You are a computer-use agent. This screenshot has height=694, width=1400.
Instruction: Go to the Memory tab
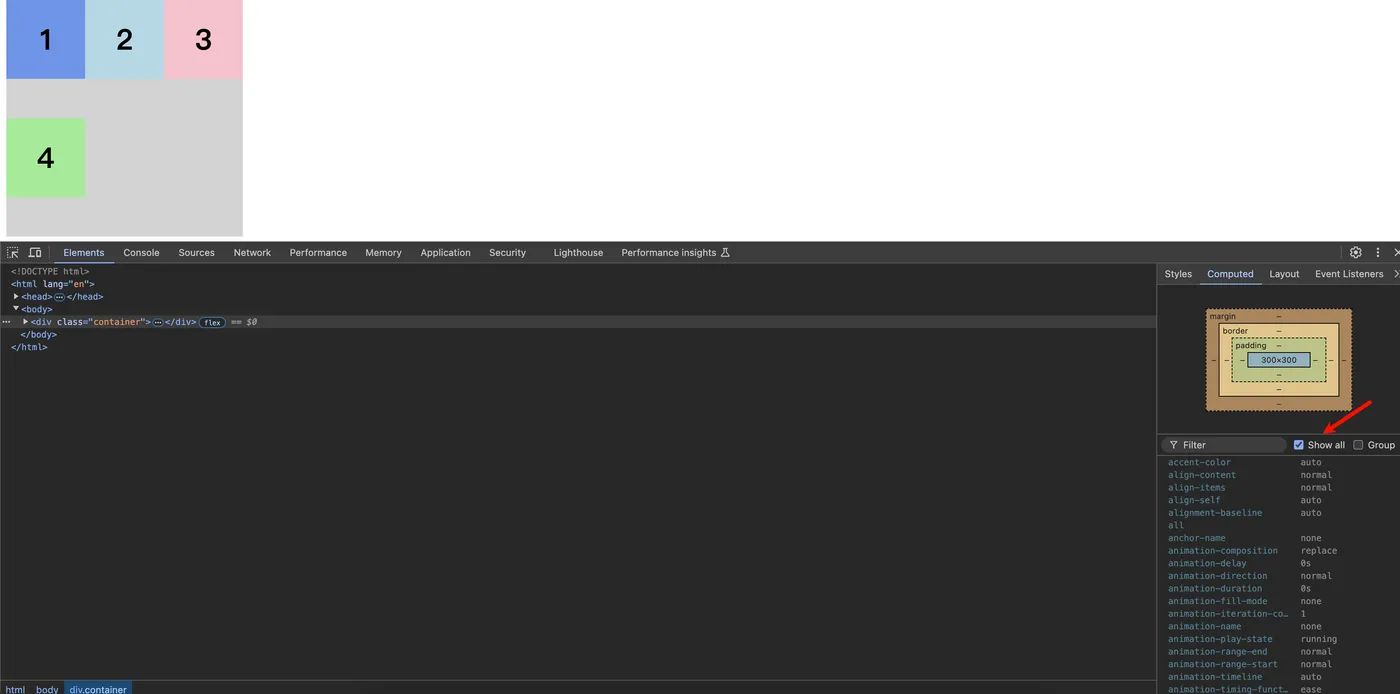pyautogui.click(x=383, y=253)
